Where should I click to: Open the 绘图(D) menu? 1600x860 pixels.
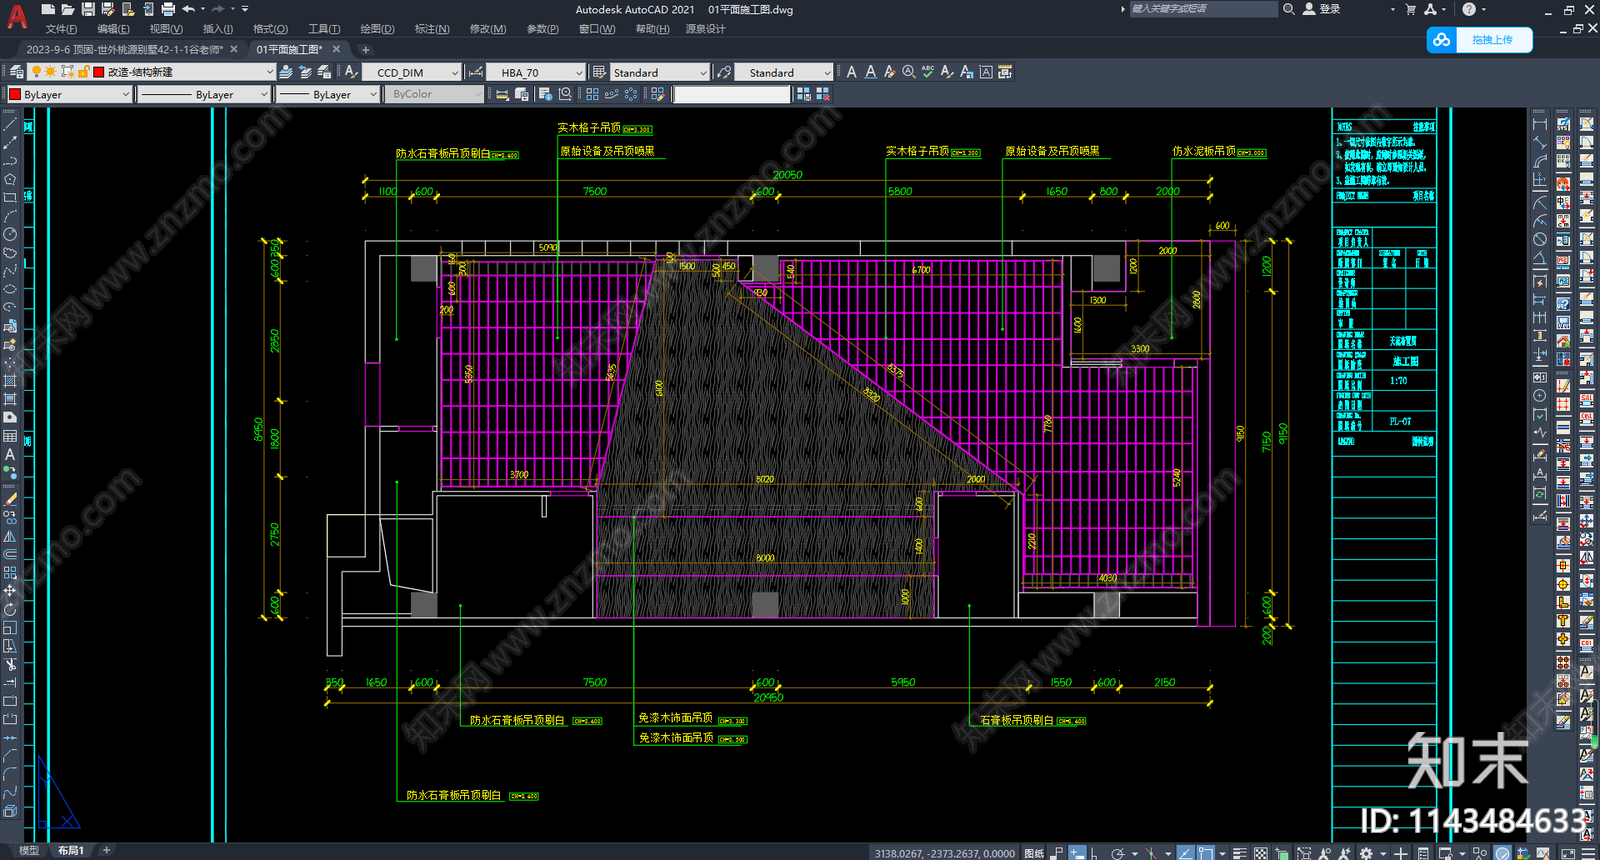[377, 29]
